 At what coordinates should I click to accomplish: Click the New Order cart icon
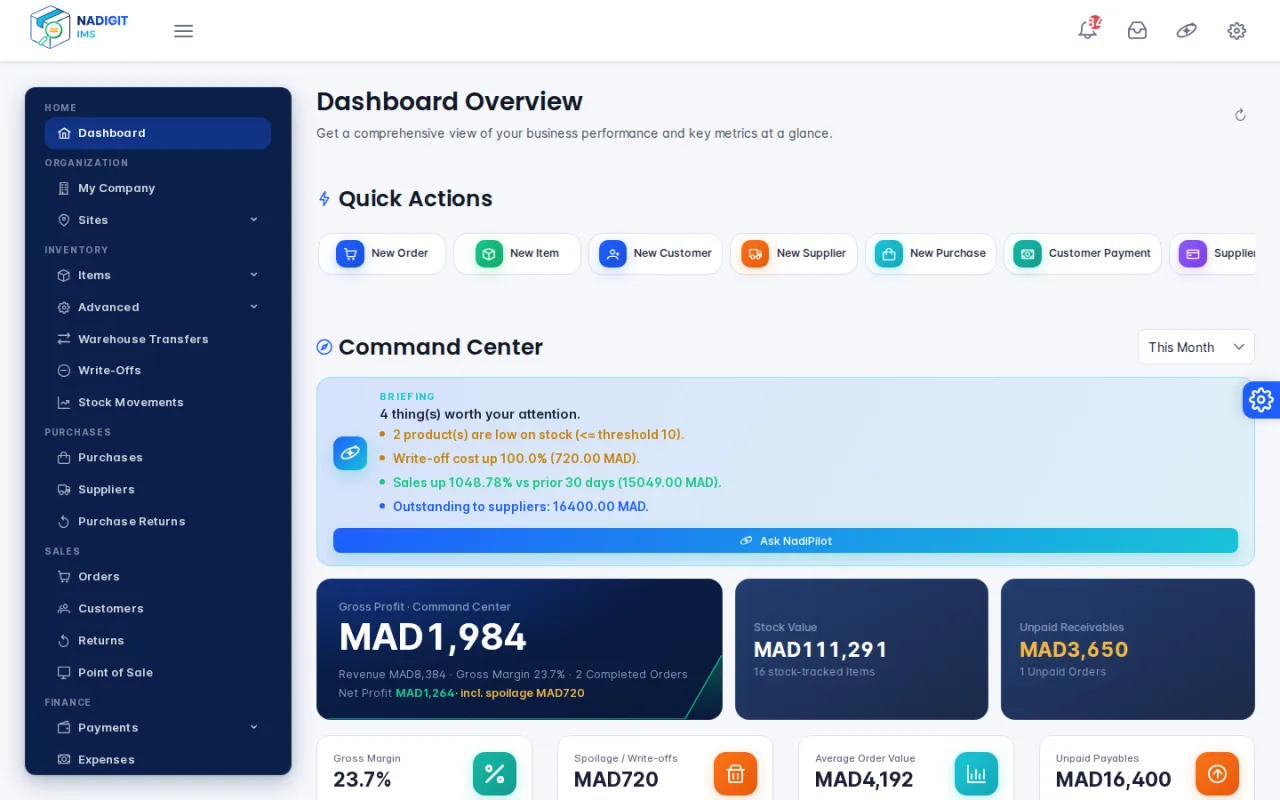[350, 254]
